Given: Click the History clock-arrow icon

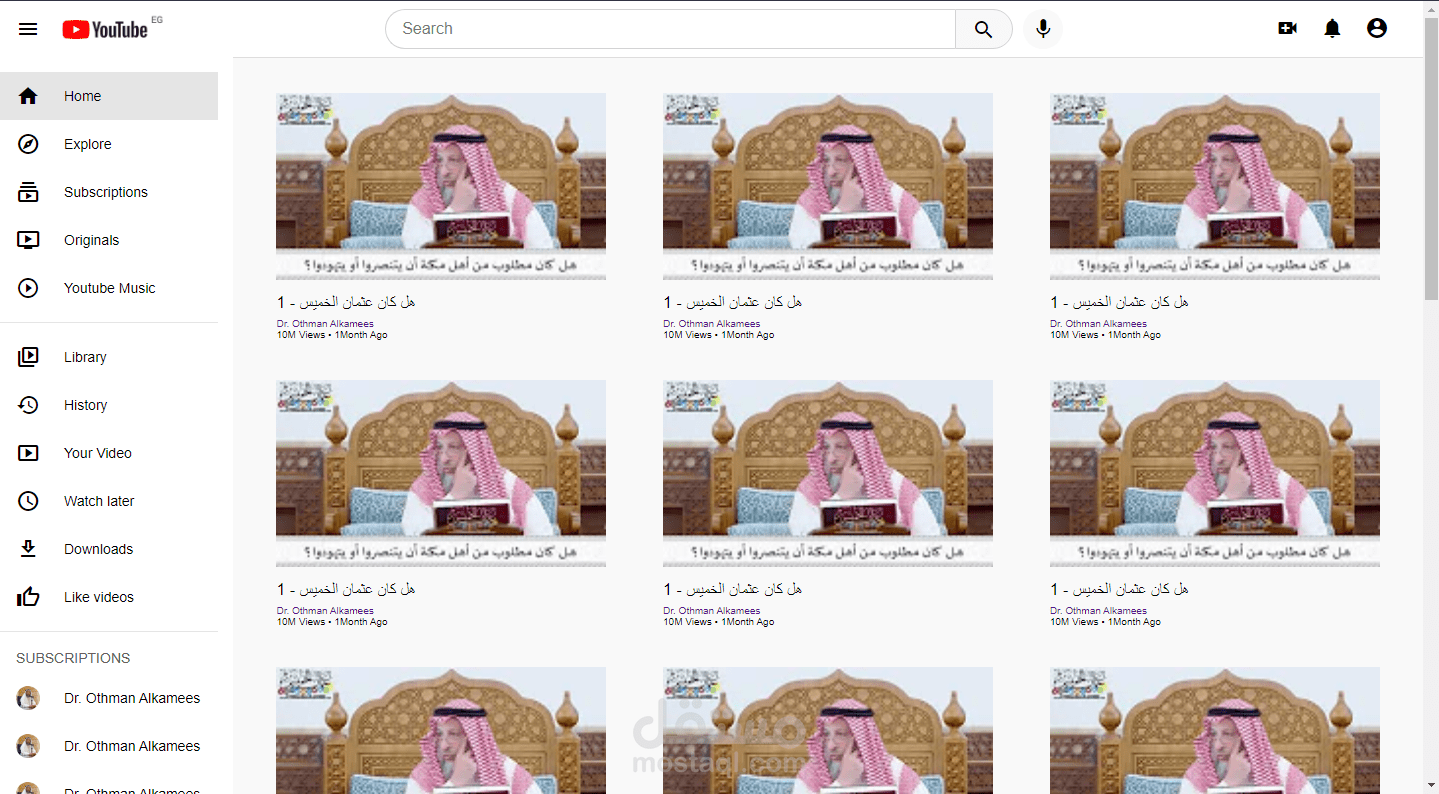Looking at the screenshot, I should tap(28, 405).
